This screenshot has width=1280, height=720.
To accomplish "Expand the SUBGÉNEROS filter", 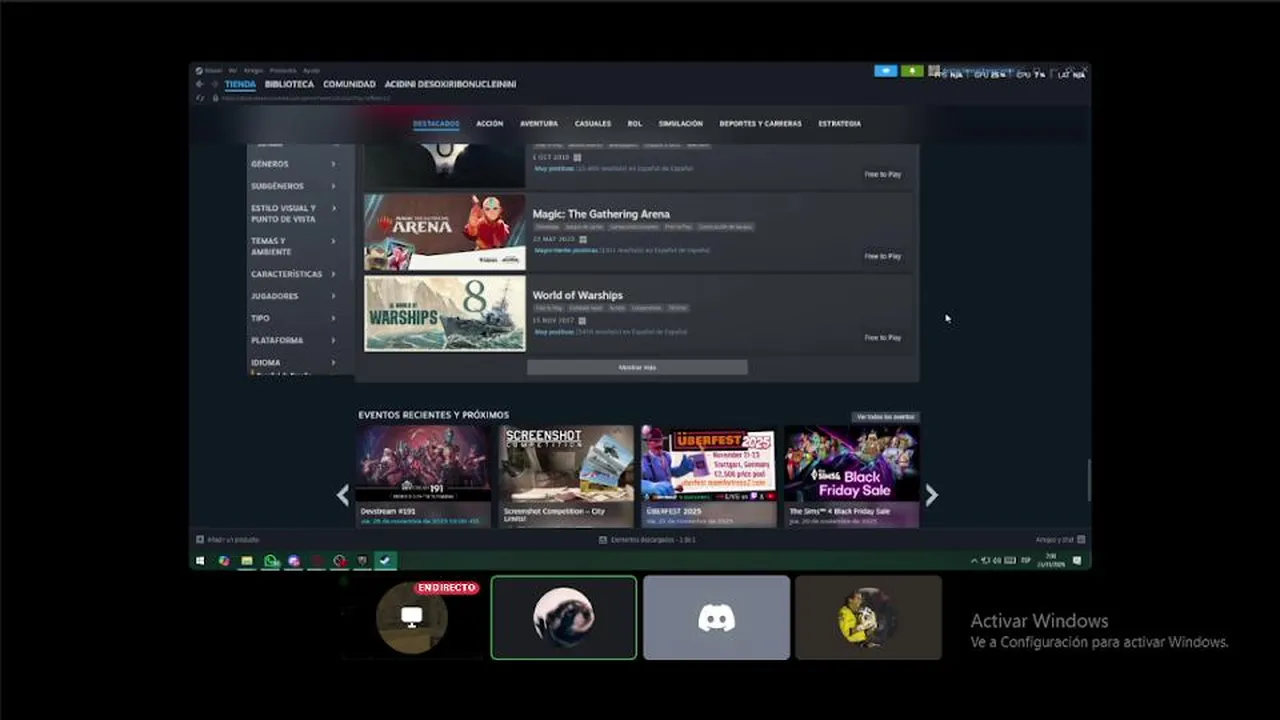I will coord(294,186).
